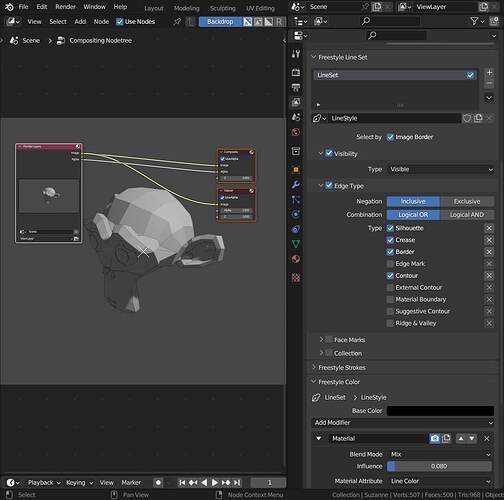Image resolution: width=504 pixels, height=500 pixels.
Task: Enable the Edge Mark edge type
Action: (x=390, y=264)
